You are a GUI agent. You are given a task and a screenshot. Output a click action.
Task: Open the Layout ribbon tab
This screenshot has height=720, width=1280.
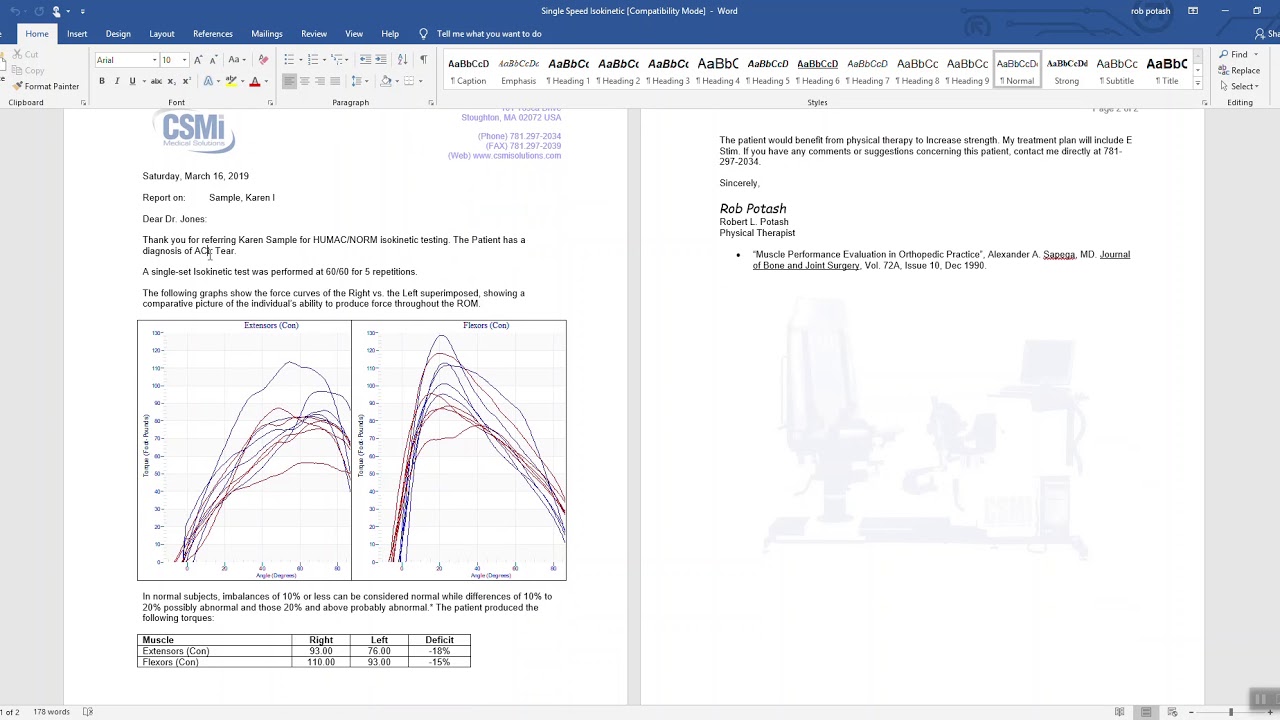point(162,34)
